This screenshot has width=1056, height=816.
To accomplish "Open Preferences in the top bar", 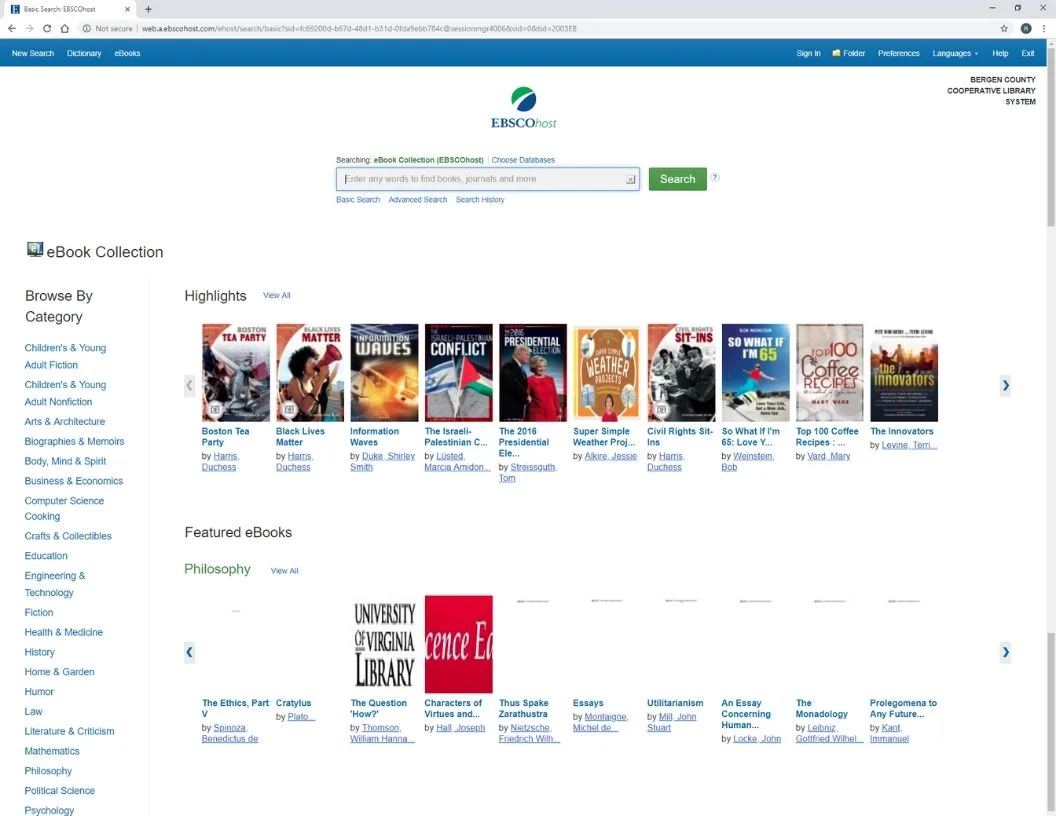I will (x=898, y=53).
